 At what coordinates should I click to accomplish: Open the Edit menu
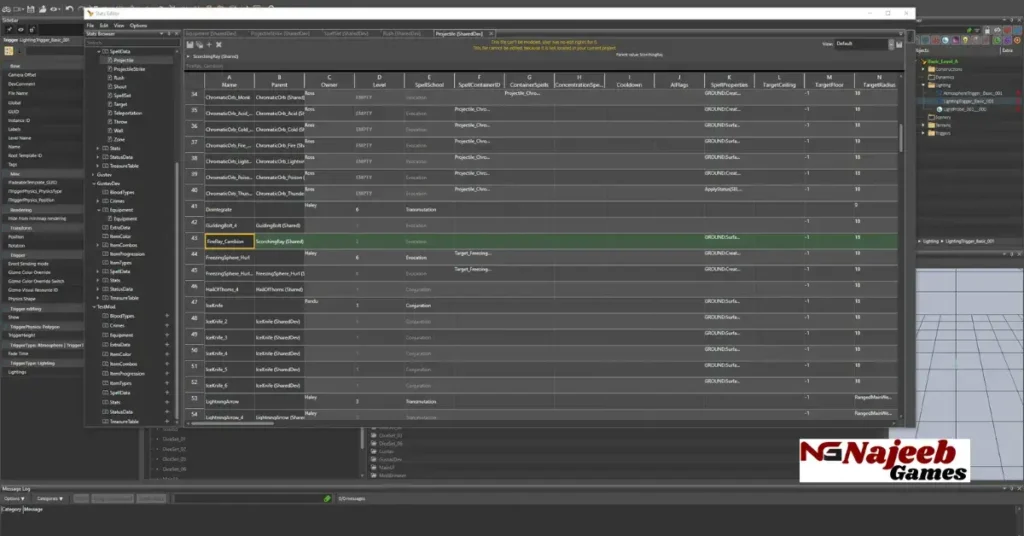(x=104, y=25)
